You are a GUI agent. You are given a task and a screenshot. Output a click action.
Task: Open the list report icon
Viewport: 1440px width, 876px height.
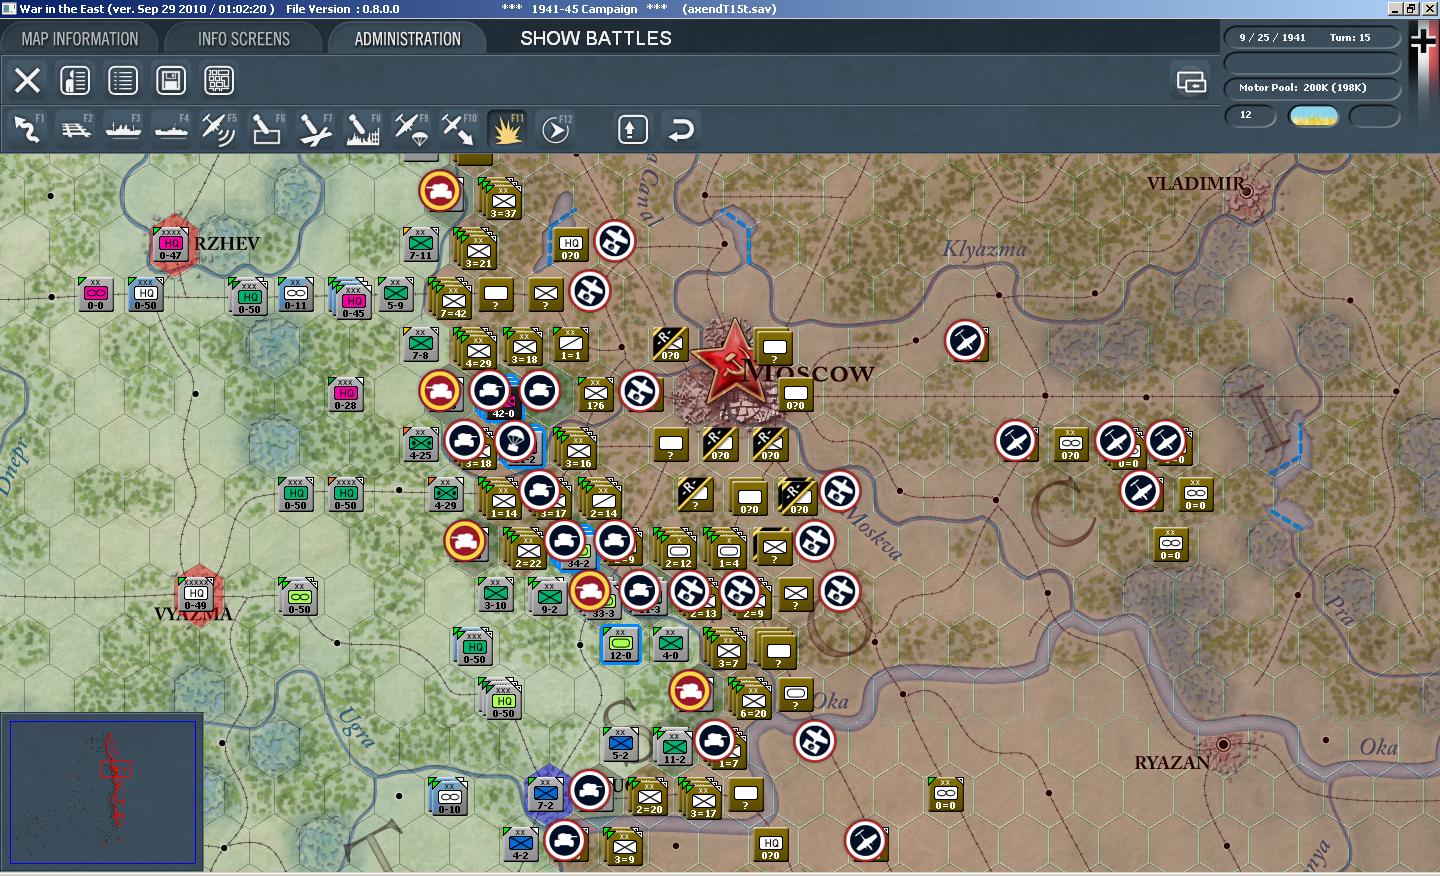[x=123, y=80]
